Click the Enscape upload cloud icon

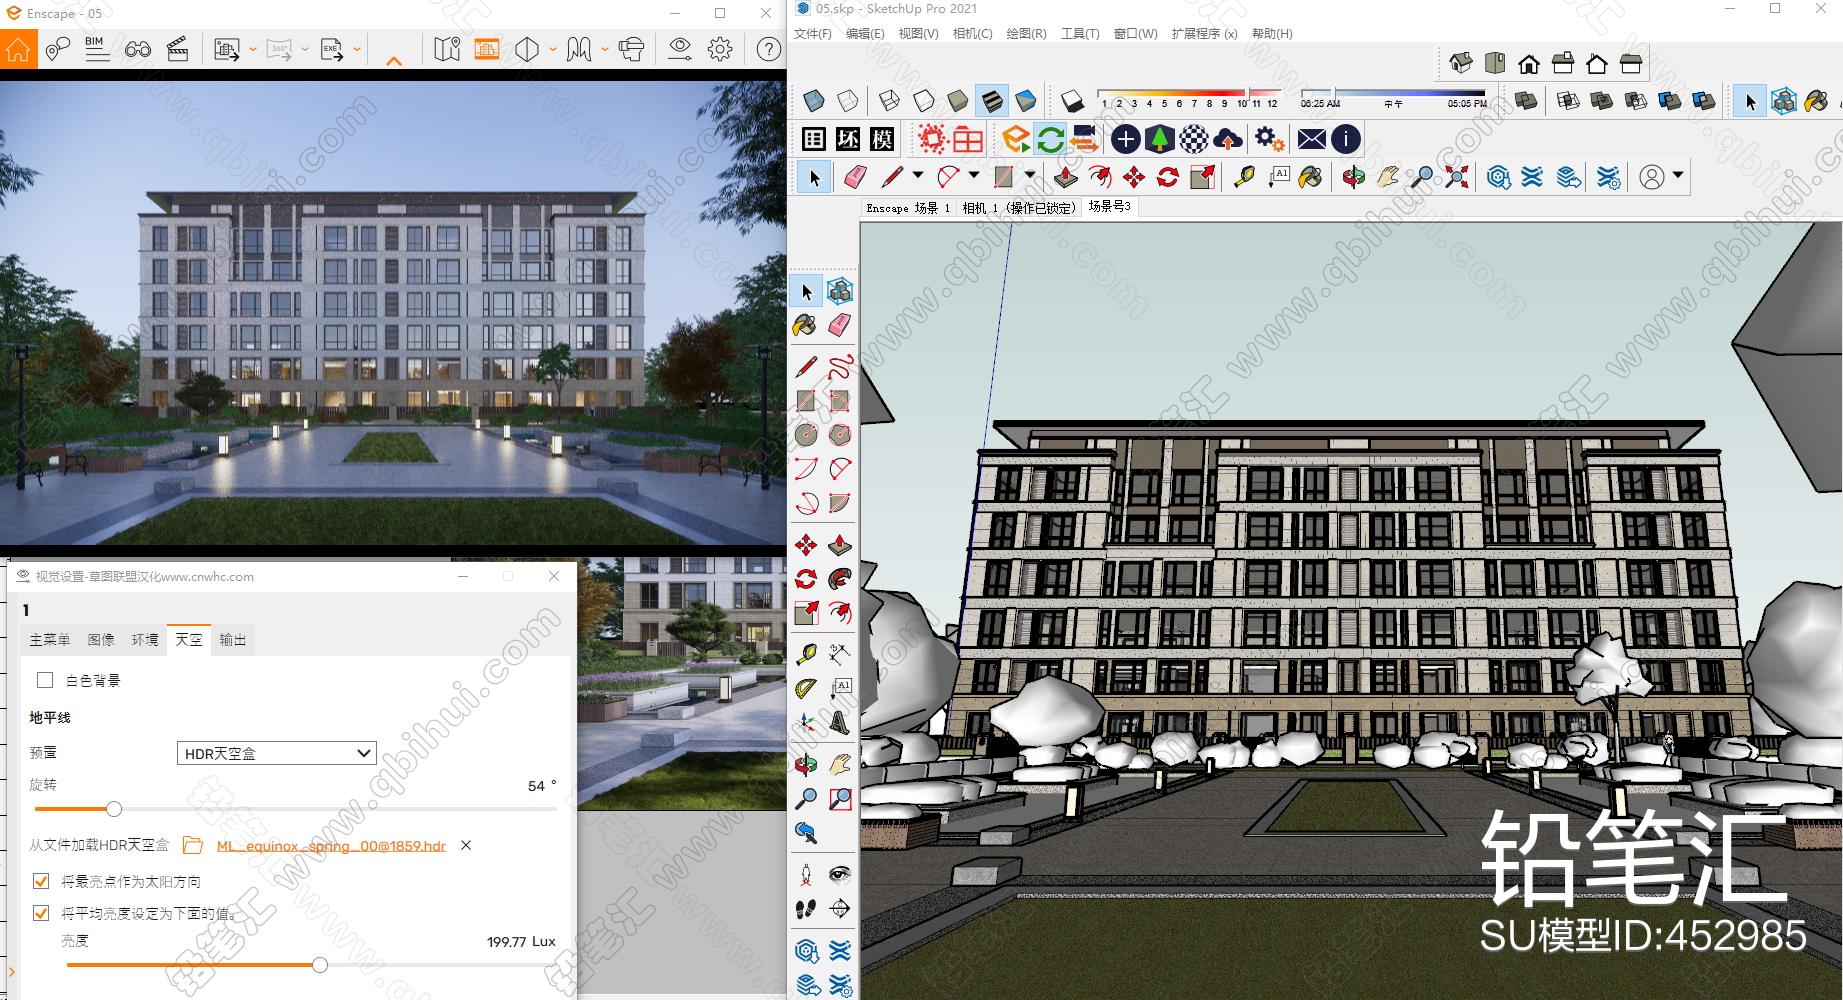point(1227,139)
